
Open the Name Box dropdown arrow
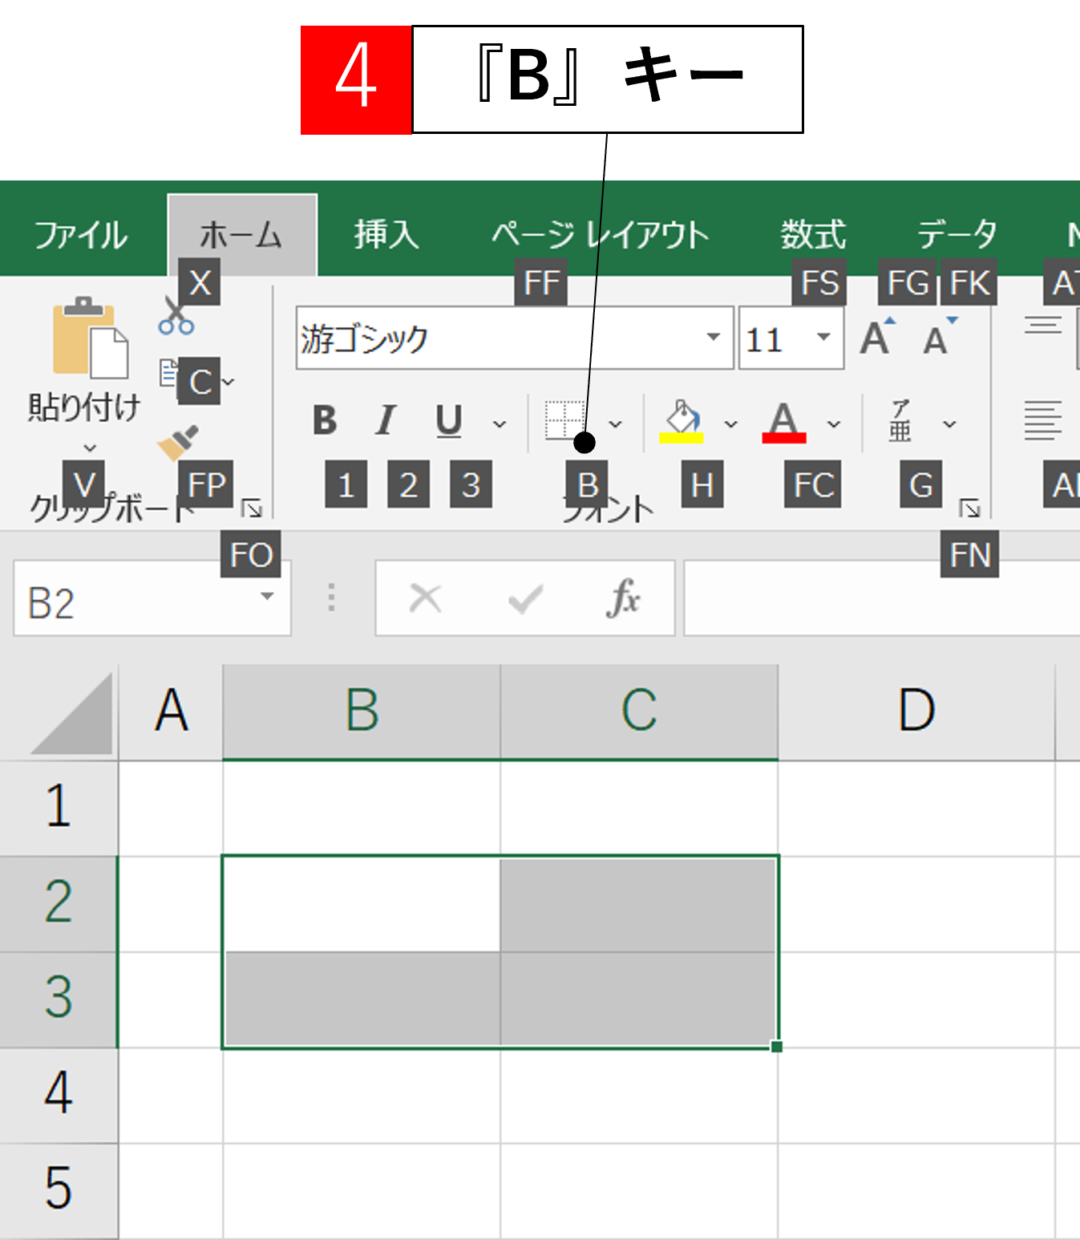pos(267,597)
